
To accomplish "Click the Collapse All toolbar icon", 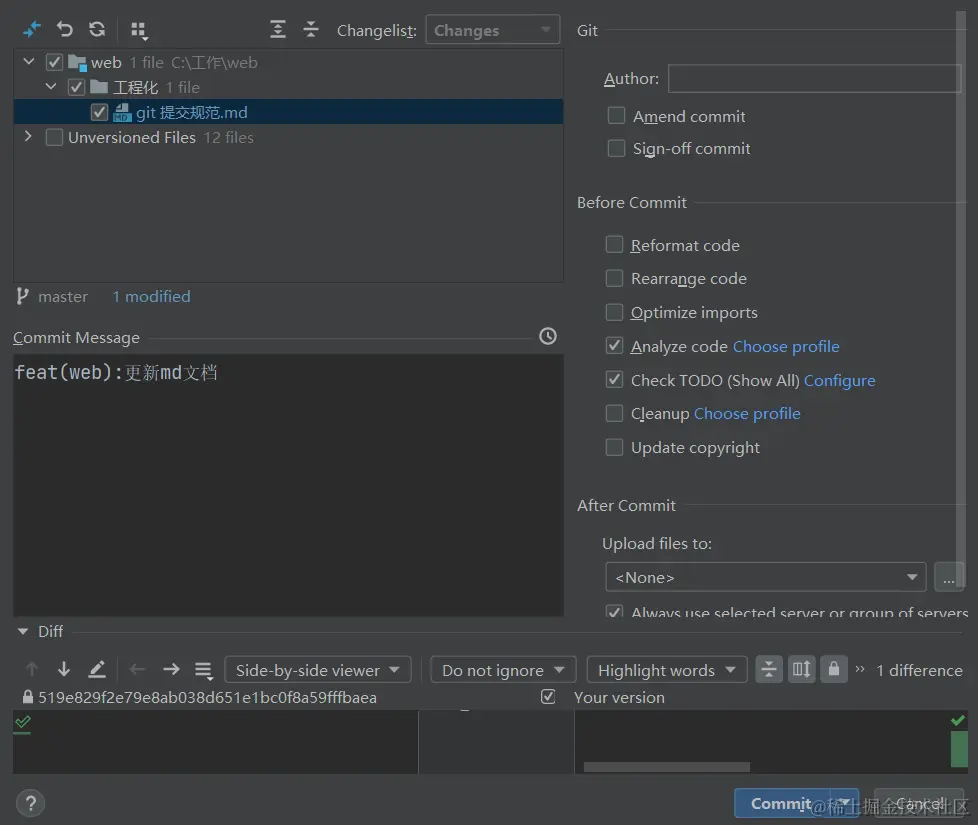I will tap(310, 29).
